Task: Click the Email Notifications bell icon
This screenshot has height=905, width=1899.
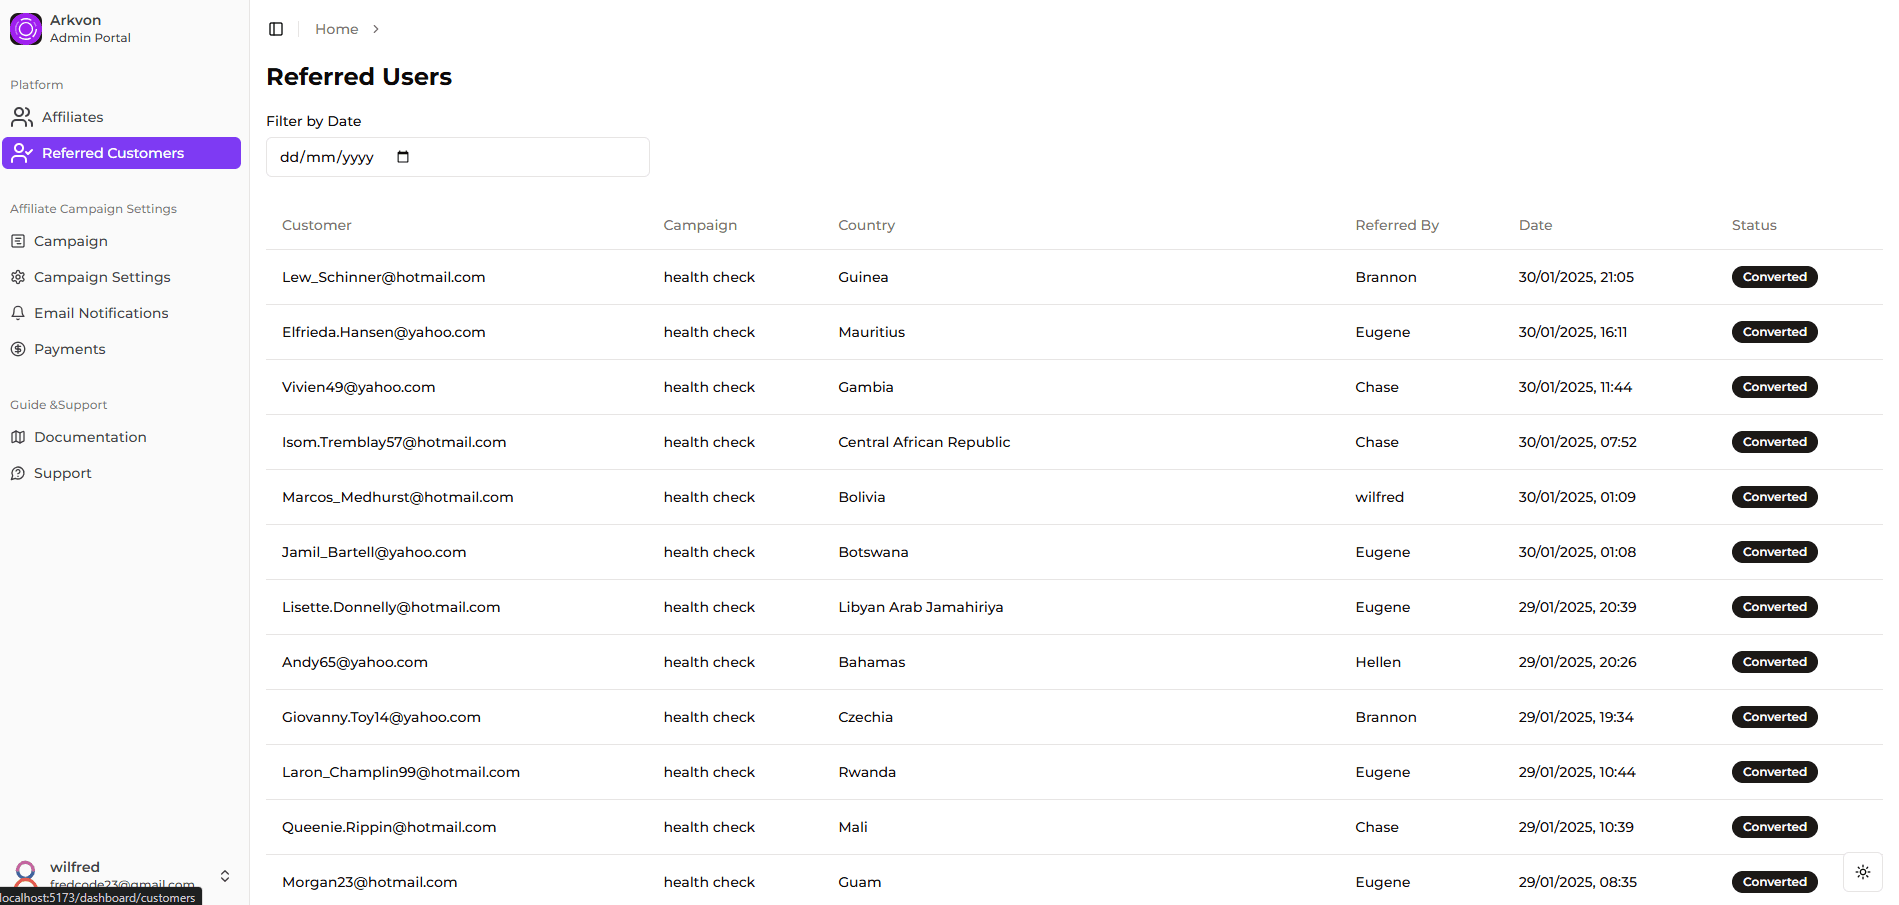Action: point(18,313)
